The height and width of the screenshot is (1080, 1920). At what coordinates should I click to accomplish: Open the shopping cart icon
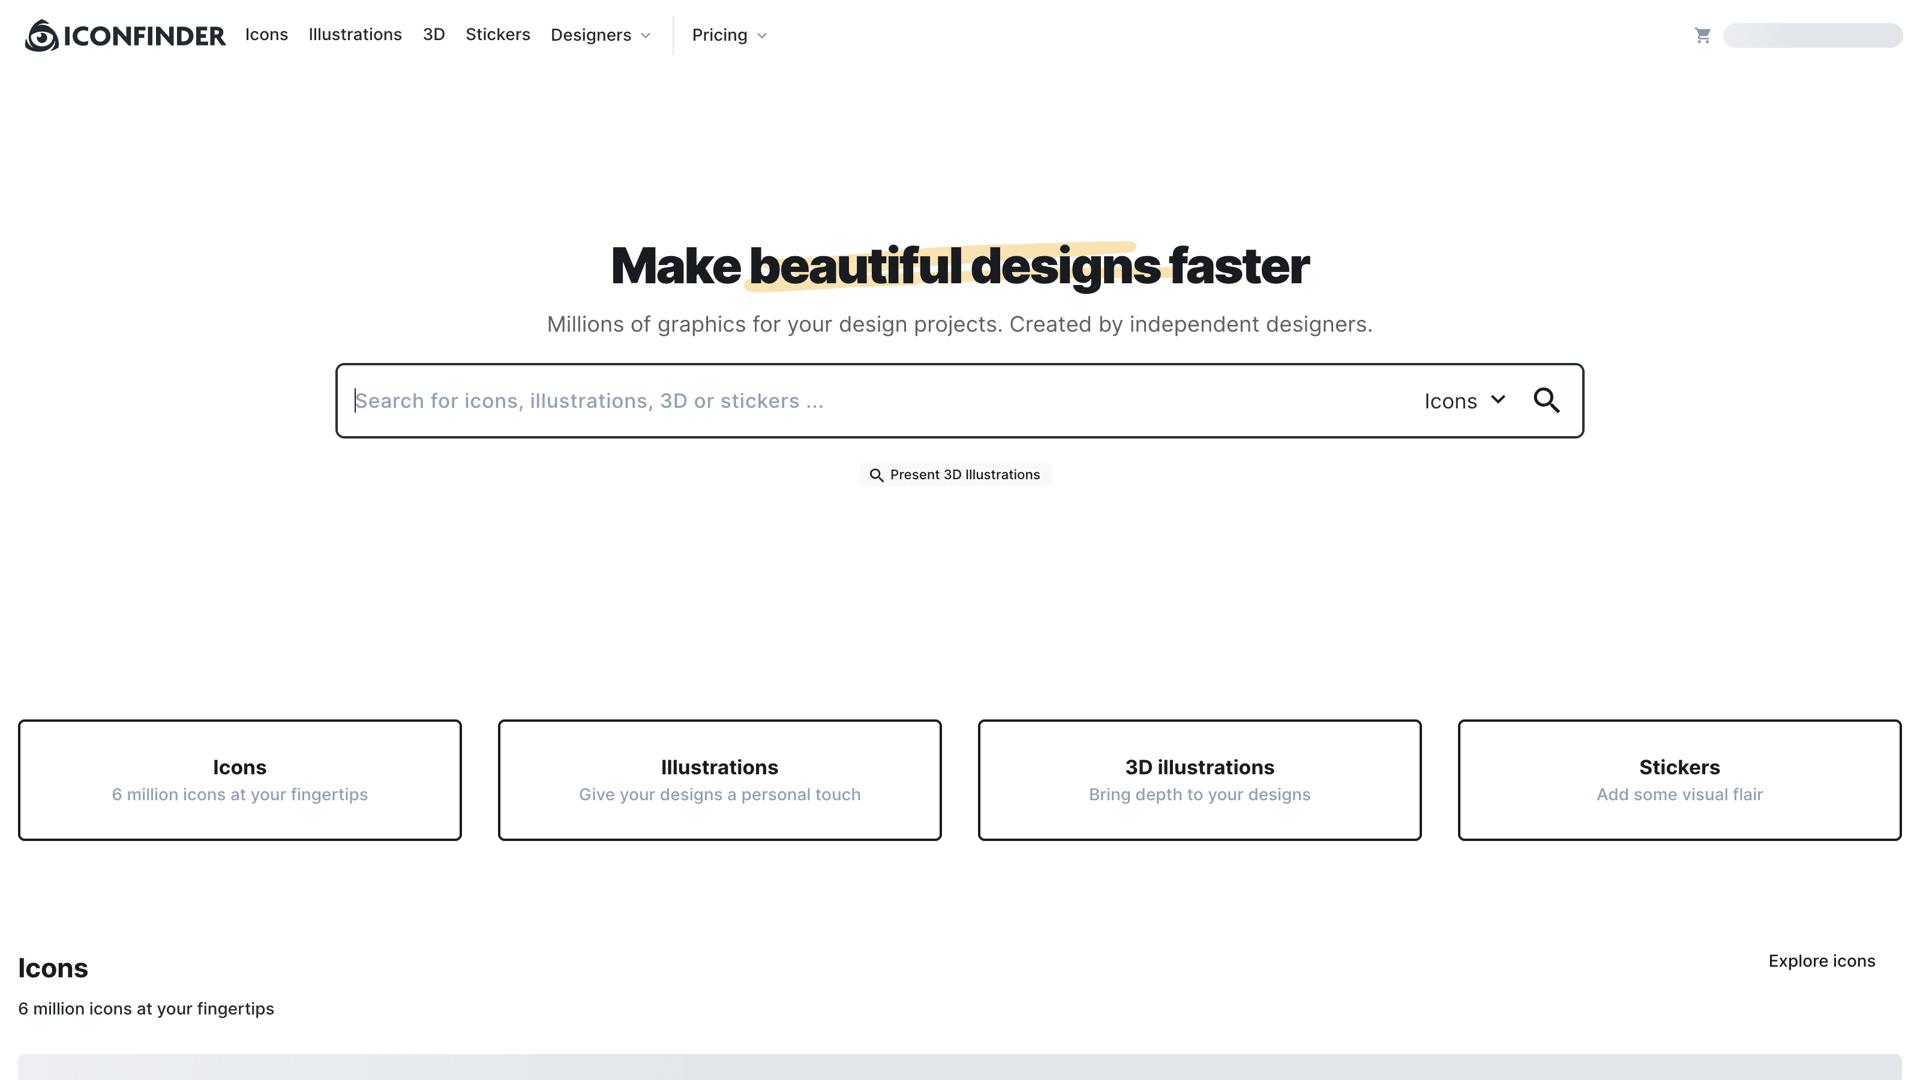1703,35
